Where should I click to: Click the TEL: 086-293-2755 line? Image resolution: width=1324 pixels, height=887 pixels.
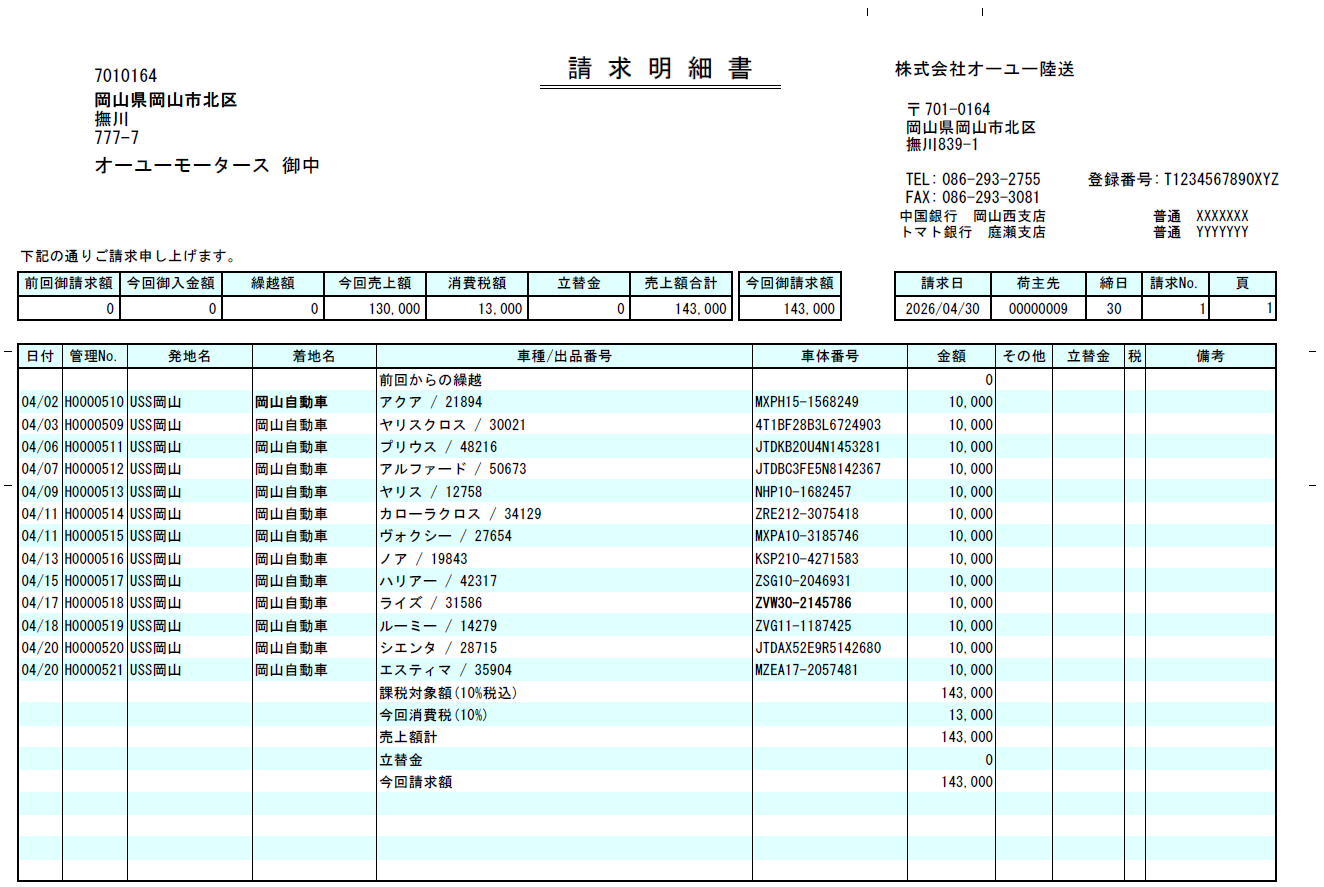pyautogui.click(x=972, y=180)
